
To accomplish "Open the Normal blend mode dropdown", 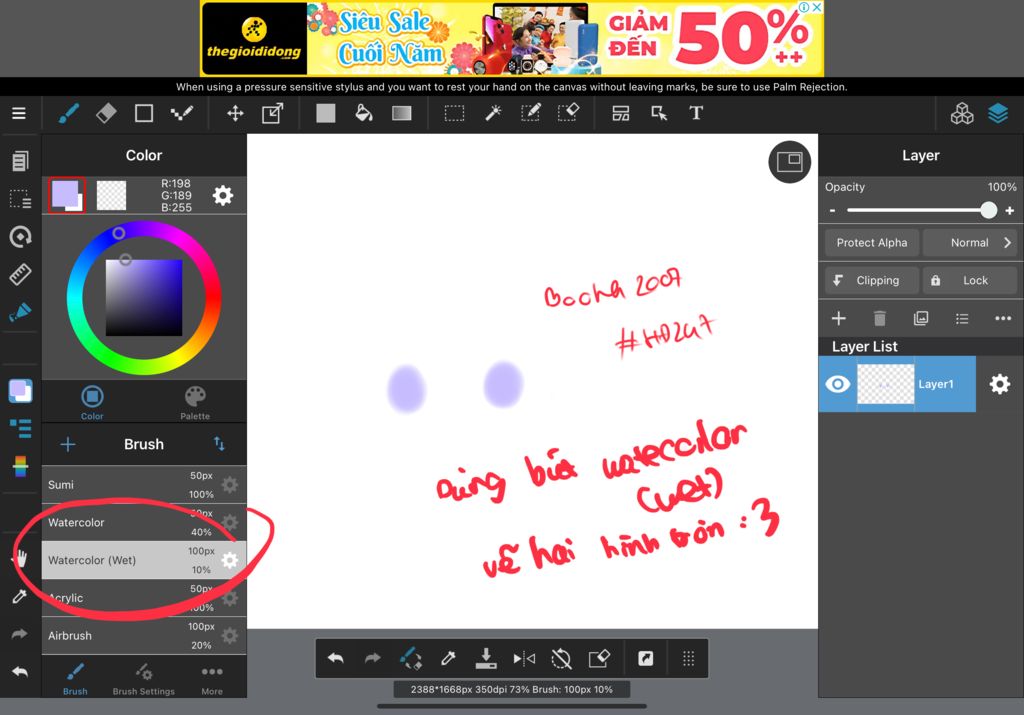I will (x=970, y=242).
